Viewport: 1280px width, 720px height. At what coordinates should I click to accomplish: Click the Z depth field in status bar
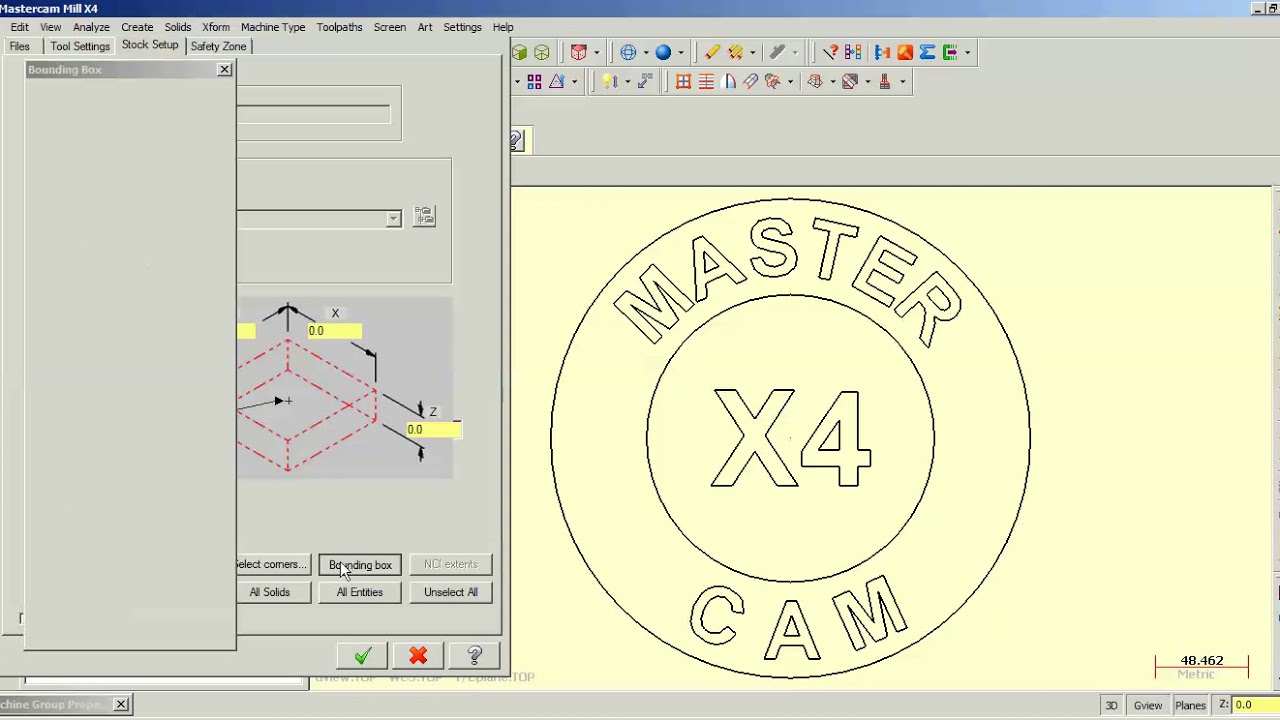coord(1258,705)
